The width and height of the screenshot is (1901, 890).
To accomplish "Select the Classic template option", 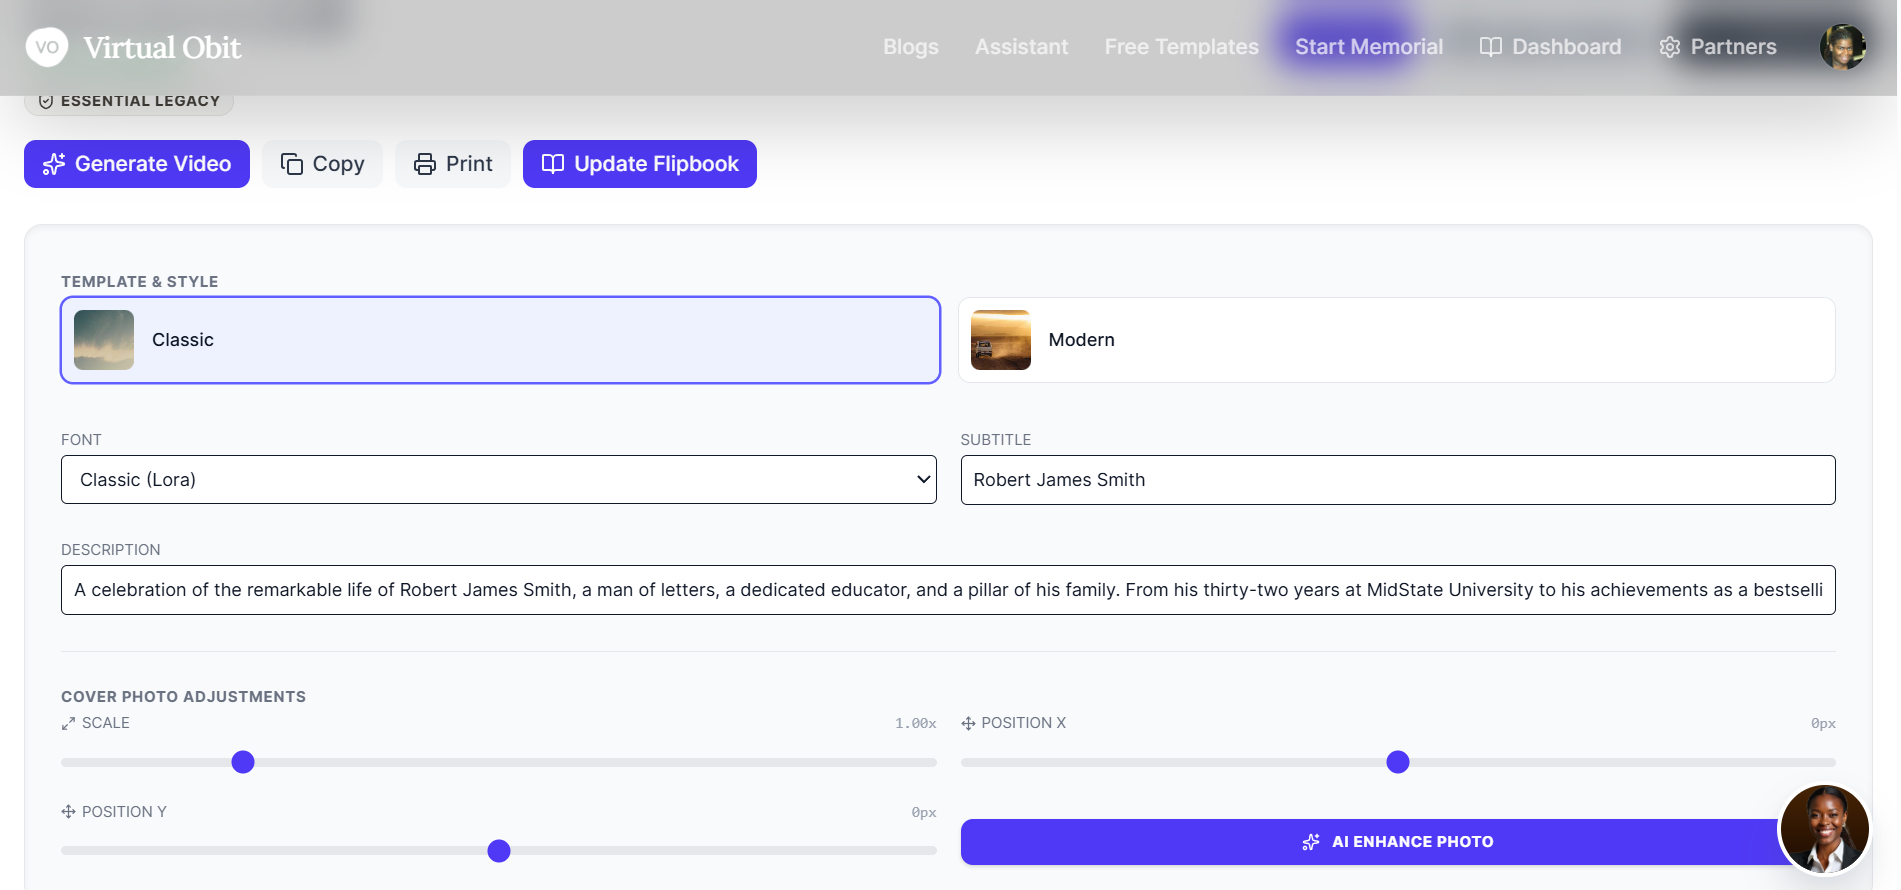I will pos(500,340).
